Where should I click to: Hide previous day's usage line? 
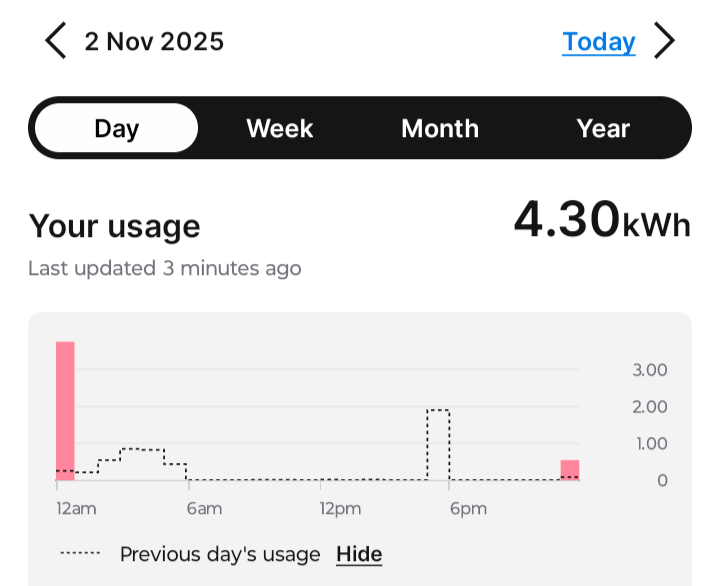(359, 554)
